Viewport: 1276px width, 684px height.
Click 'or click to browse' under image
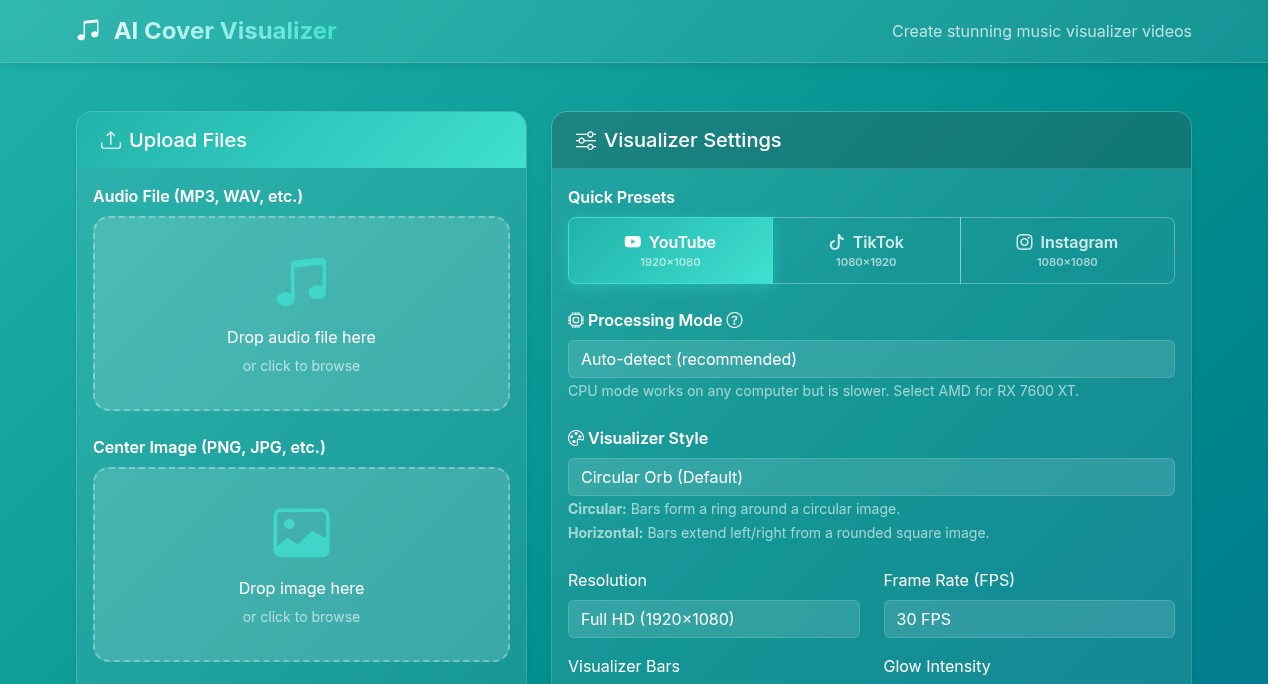pyautogui.click(x=301, y=617)
